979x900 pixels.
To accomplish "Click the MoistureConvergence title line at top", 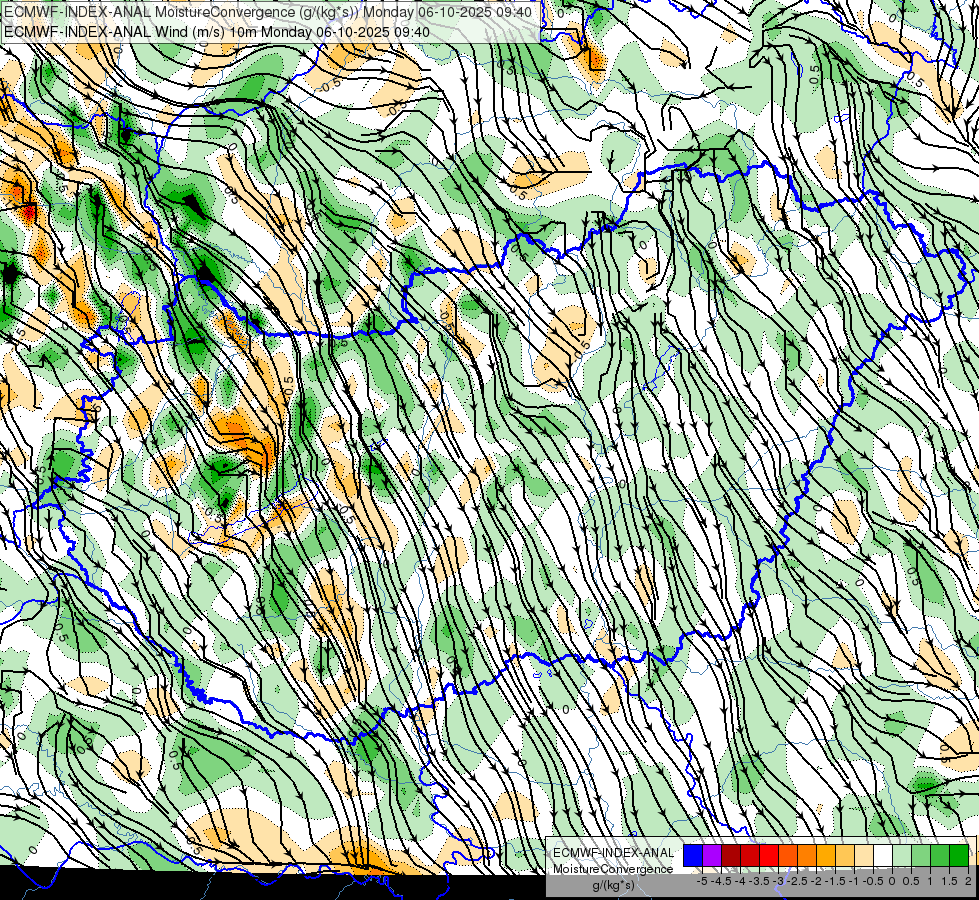I will tap(268, 12).
